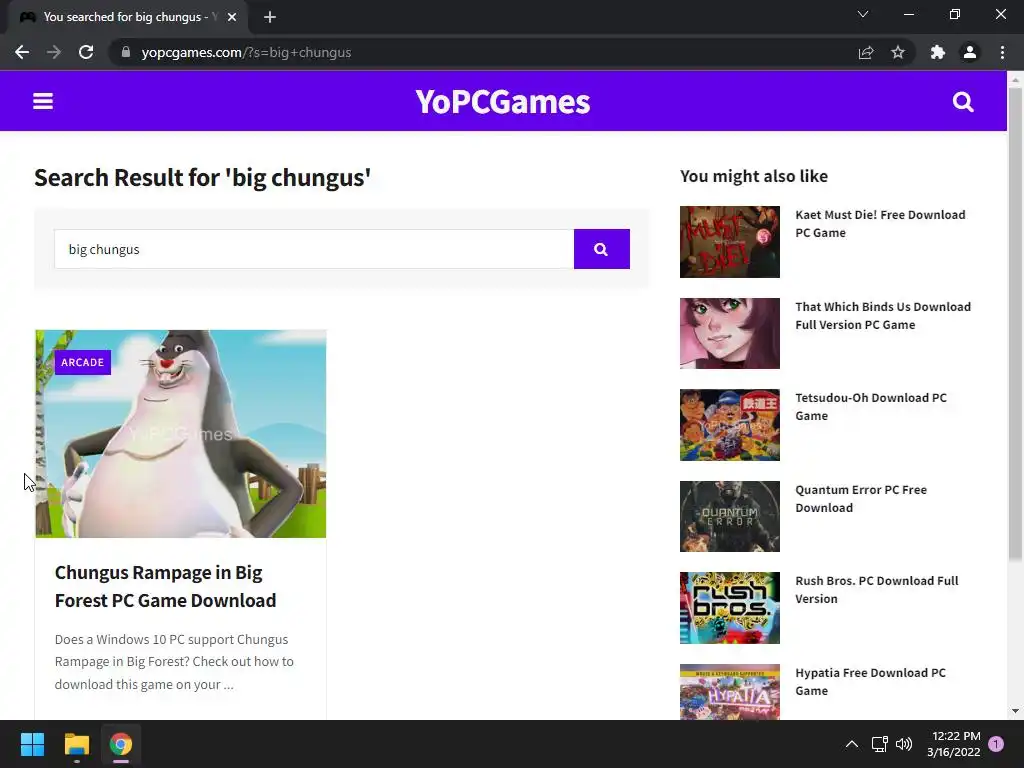The width and height of the screenshot is (1024, 768).
Task: Open Chrome three-dot menu
Action: click(1002, 52)
